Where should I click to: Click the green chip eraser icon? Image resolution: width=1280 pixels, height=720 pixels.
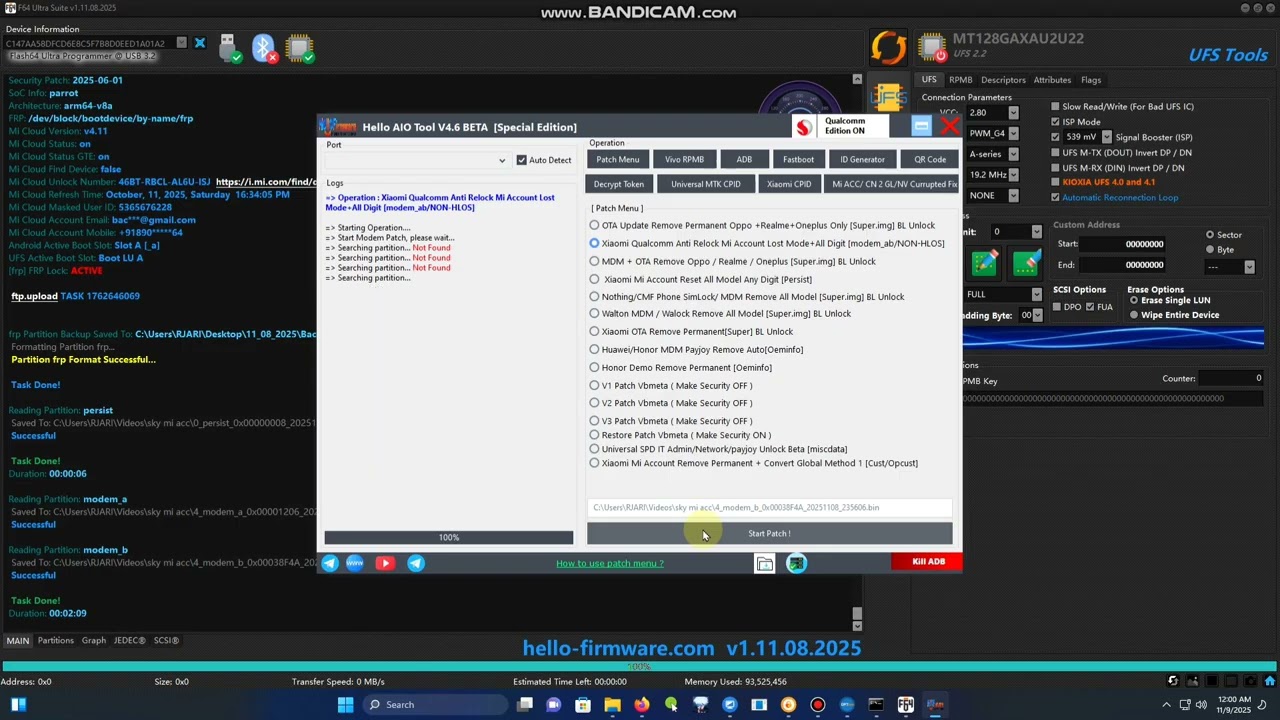(1026, 263)
